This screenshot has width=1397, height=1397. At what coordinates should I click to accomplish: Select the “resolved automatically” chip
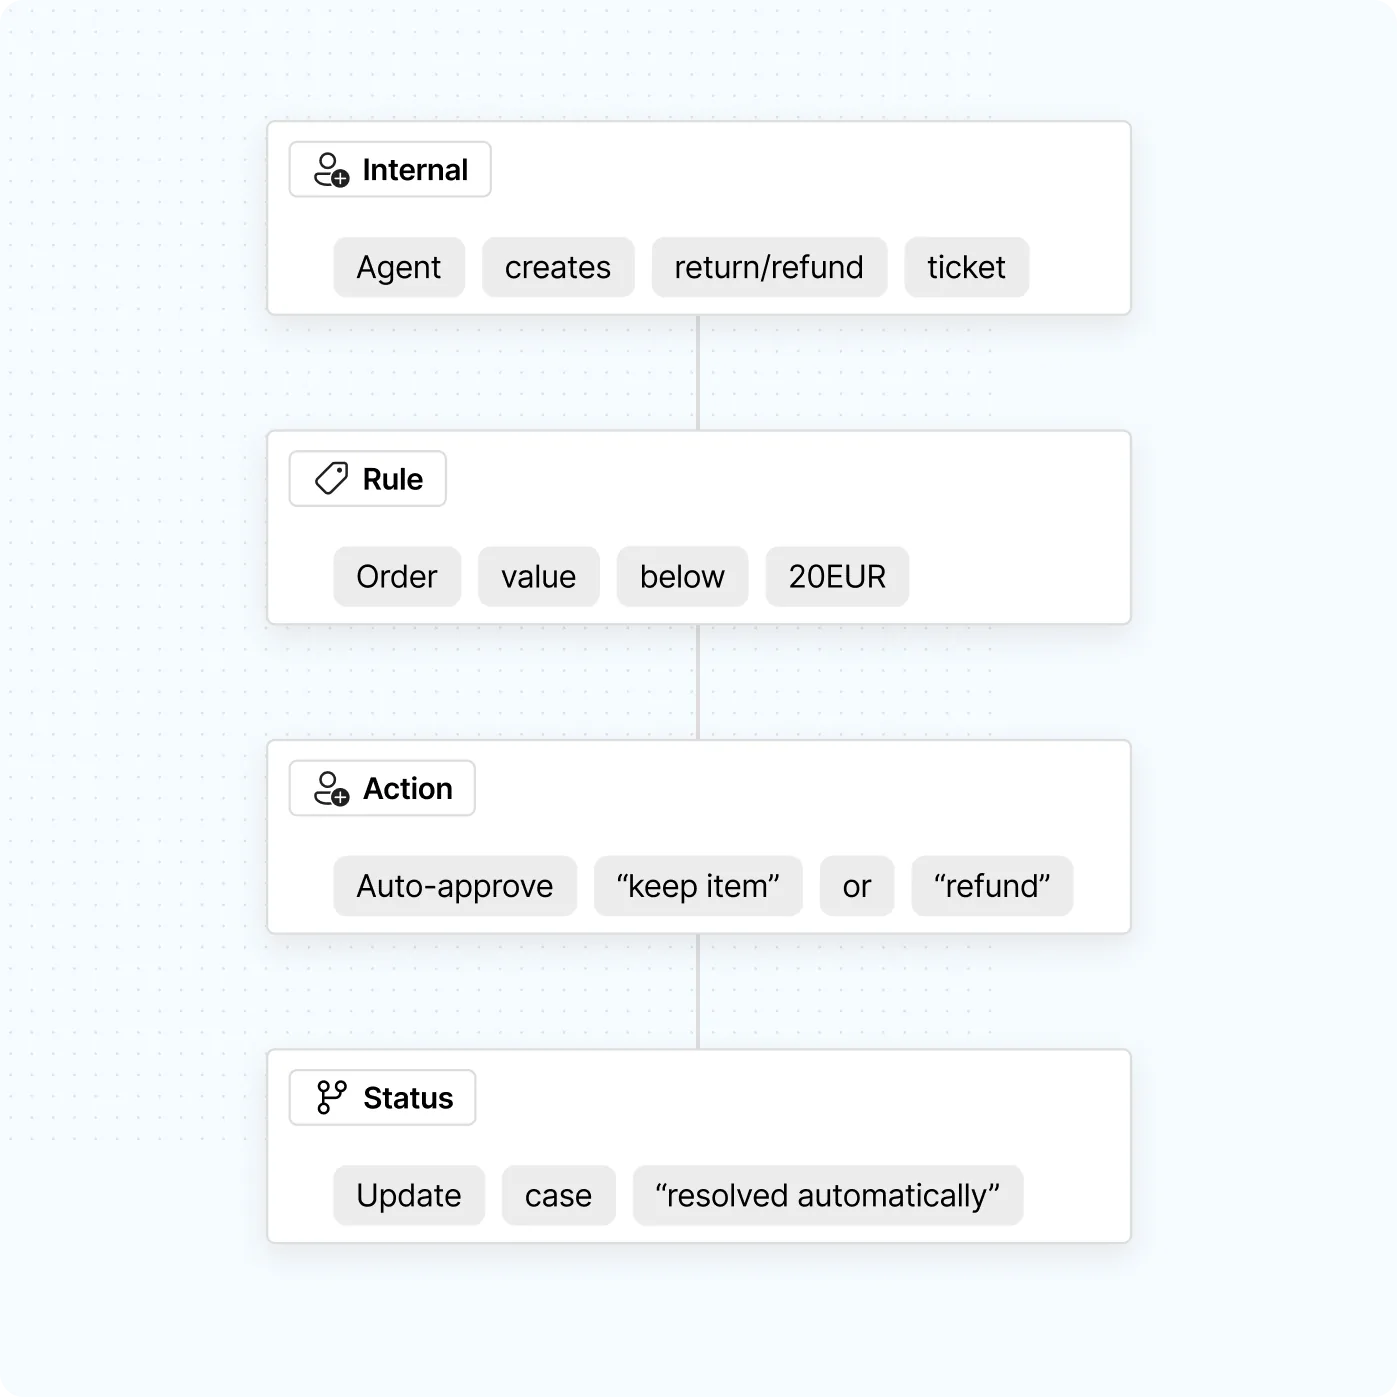[828, 1195]
